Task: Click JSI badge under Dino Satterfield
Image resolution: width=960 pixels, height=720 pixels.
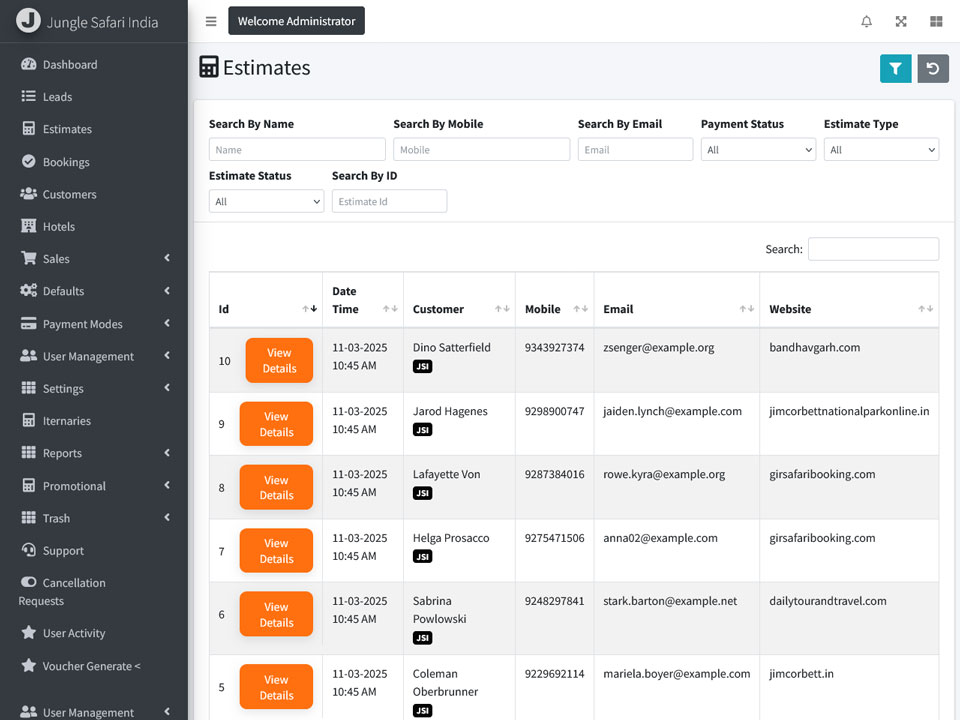Action: (x=422, y=367)
